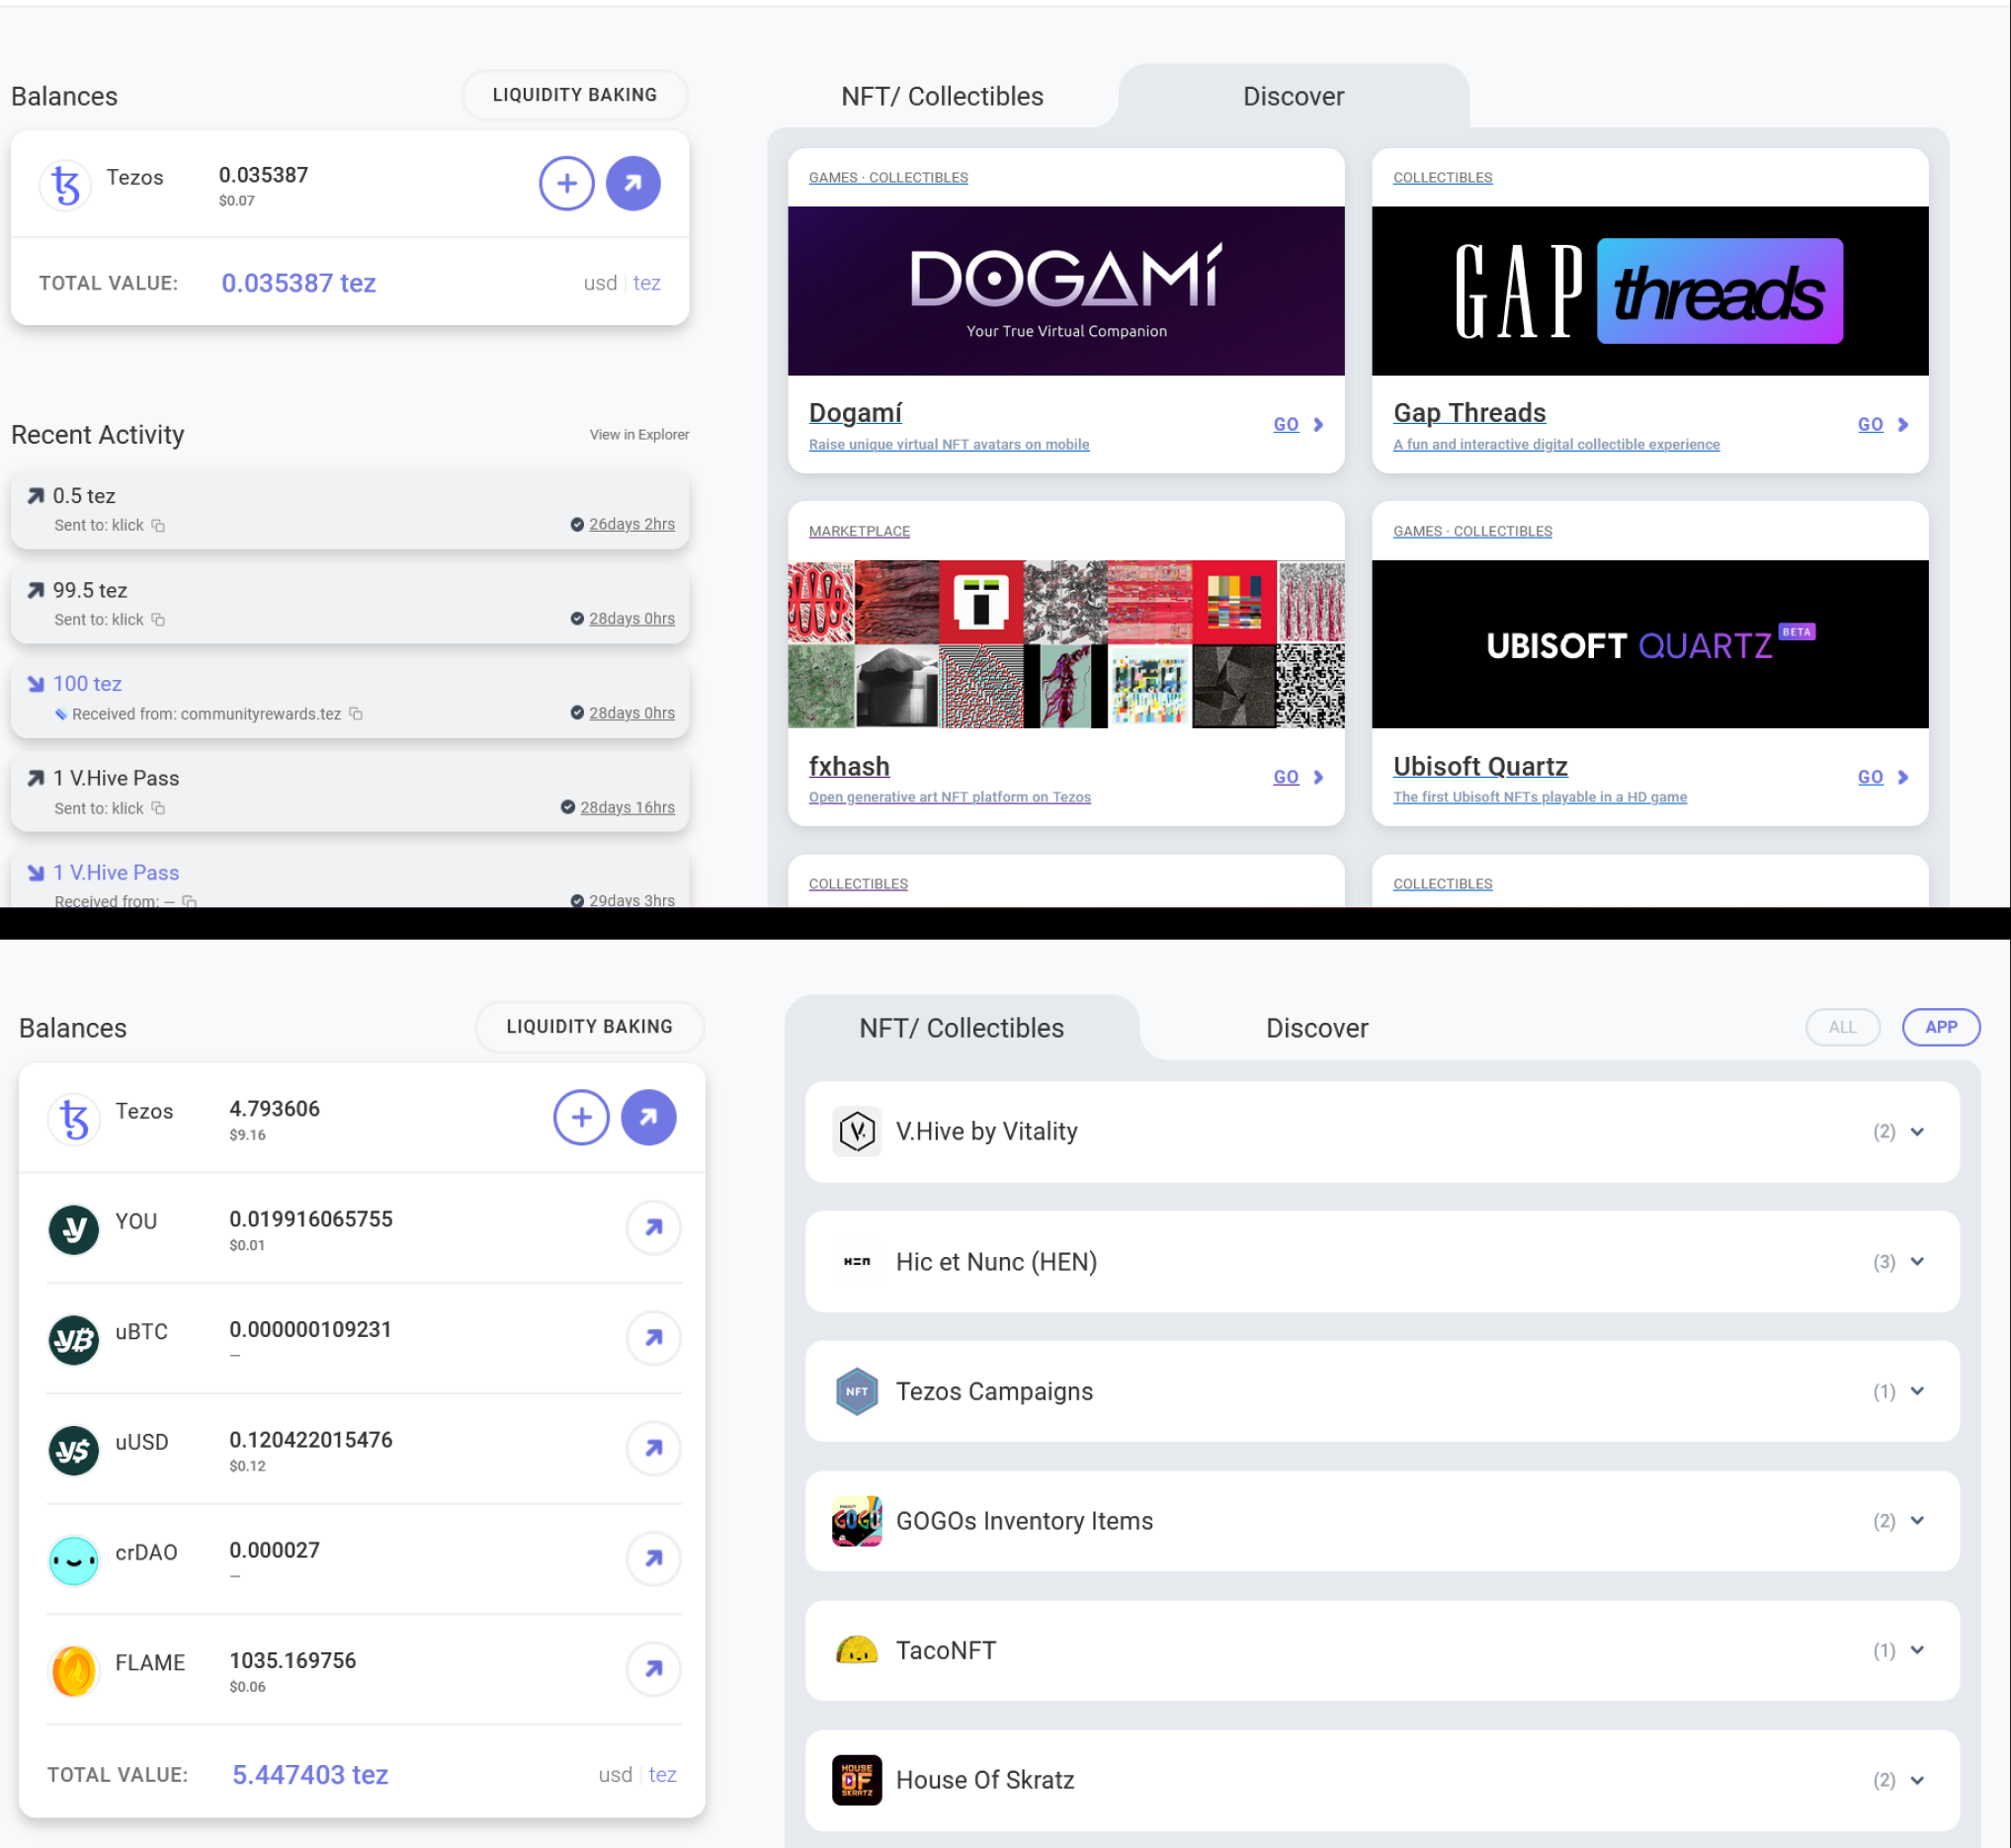This screenshot has width=2011, height=1848.
Task: Switch 5.447403 total value to tez
Action: [662, 1774]
